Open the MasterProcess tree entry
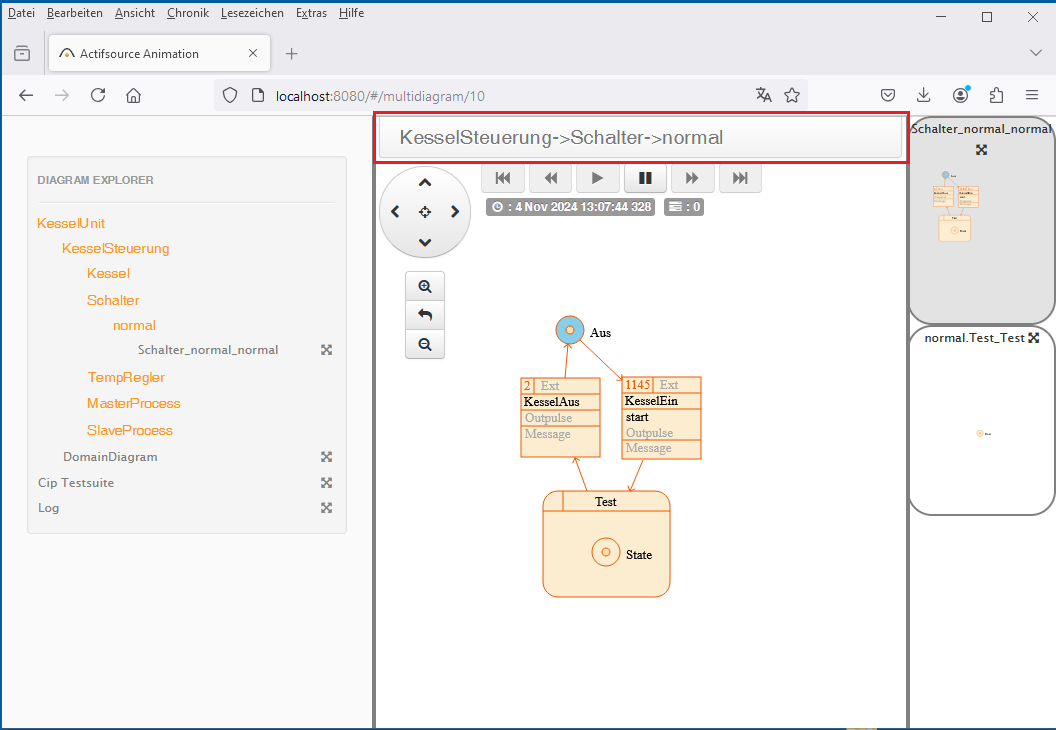The image size is (1056, 730). (134, 403)
